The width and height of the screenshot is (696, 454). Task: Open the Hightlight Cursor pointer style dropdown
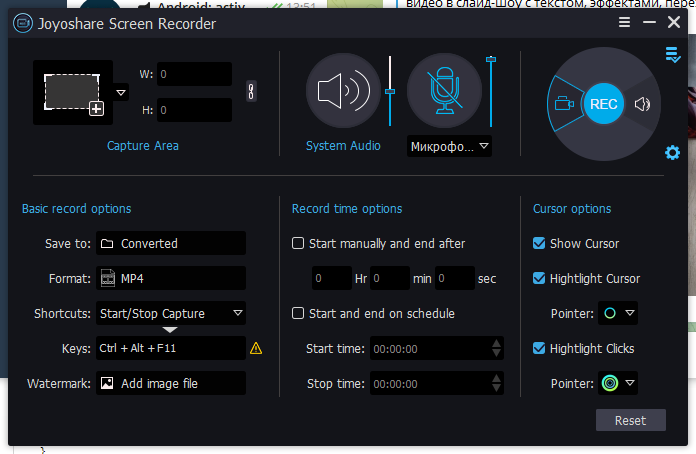[x=618, y=313]
